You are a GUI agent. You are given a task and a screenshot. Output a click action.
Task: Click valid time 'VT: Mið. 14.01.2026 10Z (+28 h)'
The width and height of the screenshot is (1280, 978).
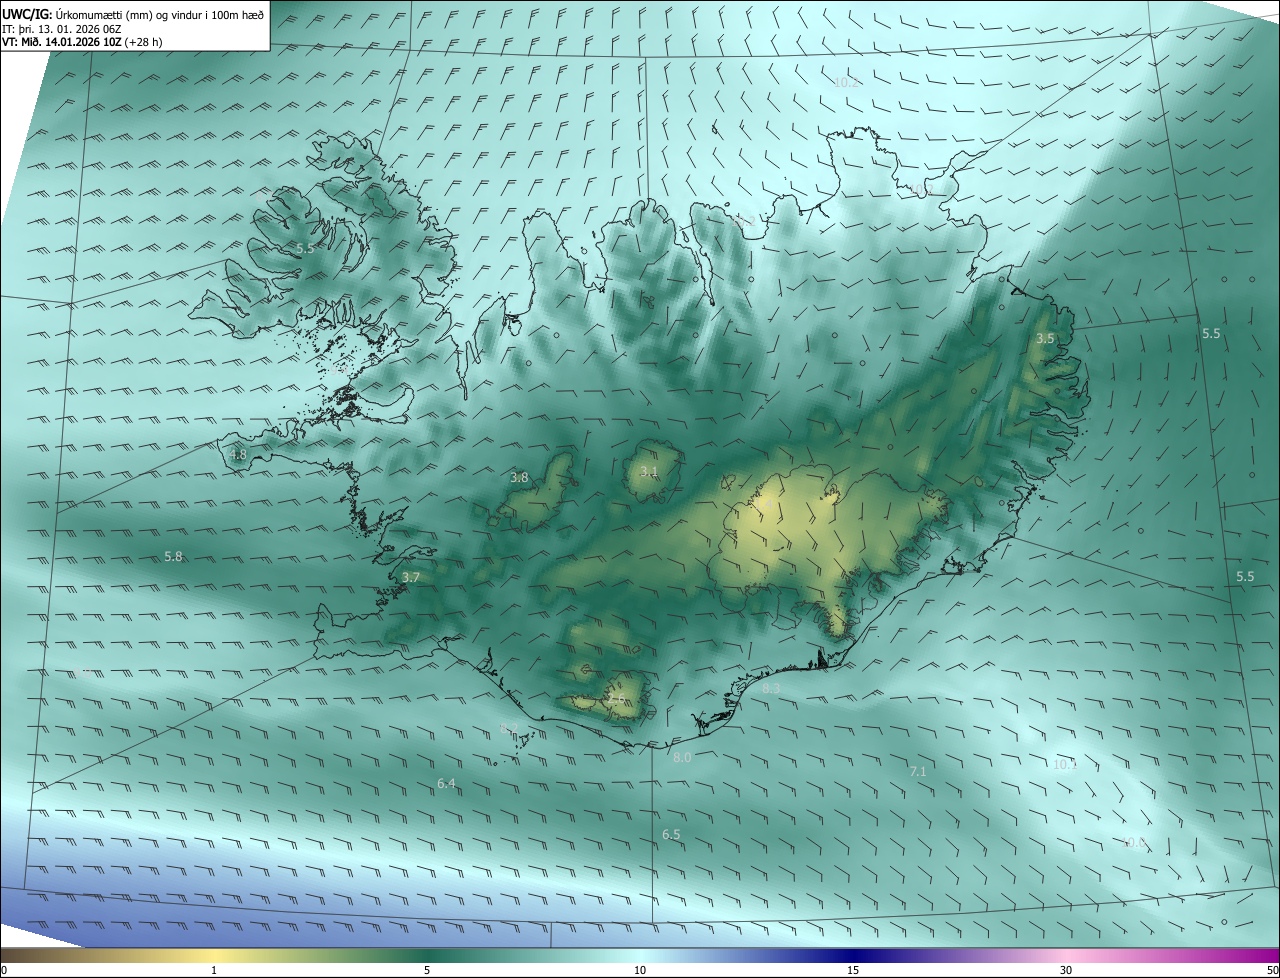(x=82, y=42)
